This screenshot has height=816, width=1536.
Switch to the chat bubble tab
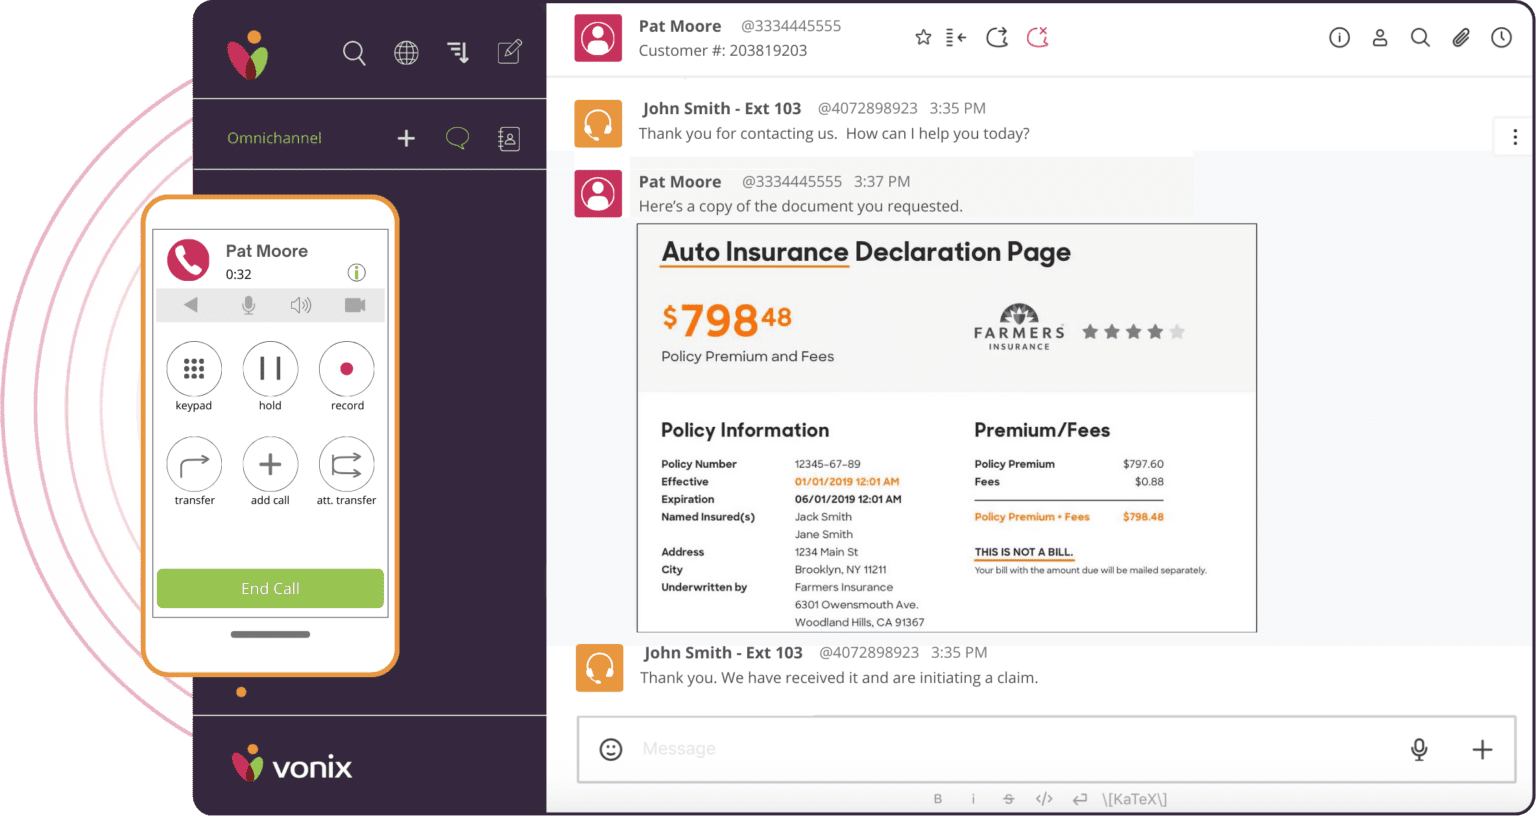tap(457, 138)
